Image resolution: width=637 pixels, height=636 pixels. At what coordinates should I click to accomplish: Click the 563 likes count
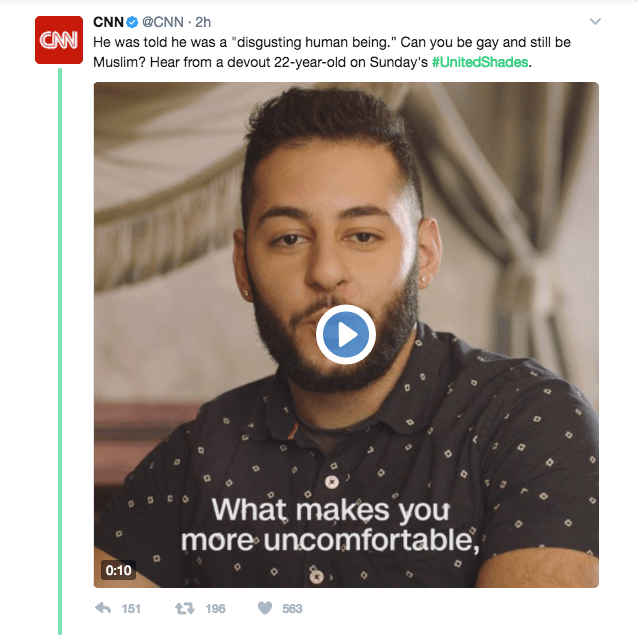[x=292, y=608]
